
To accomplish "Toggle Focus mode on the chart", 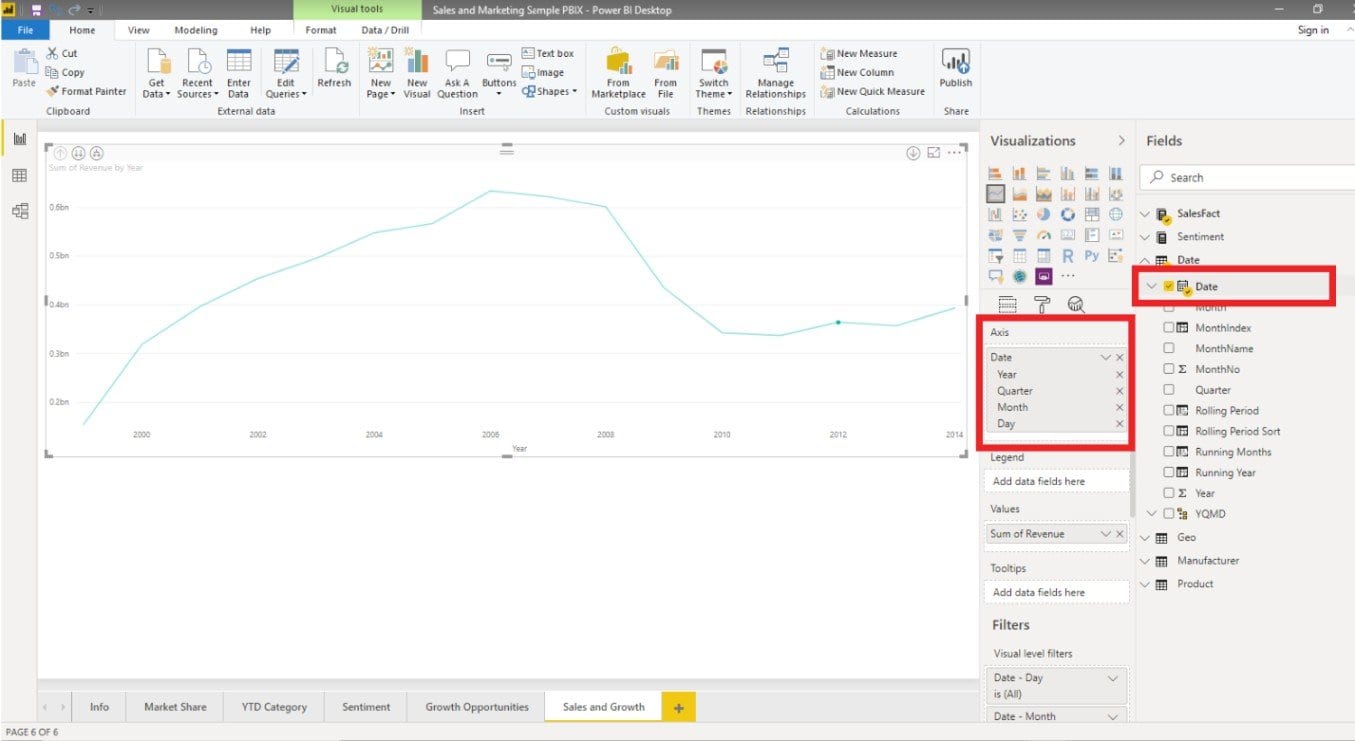I will (x=933, y=153).
